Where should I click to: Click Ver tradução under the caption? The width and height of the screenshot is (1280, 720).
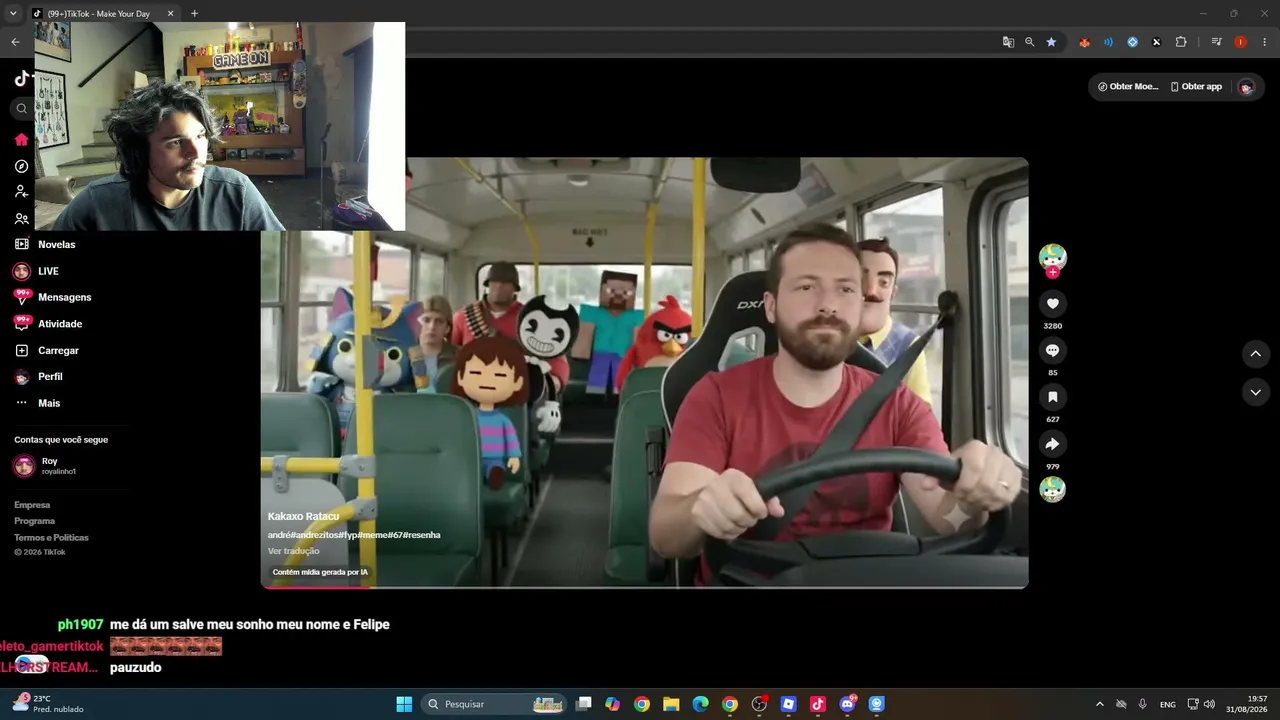coord(294,551)
